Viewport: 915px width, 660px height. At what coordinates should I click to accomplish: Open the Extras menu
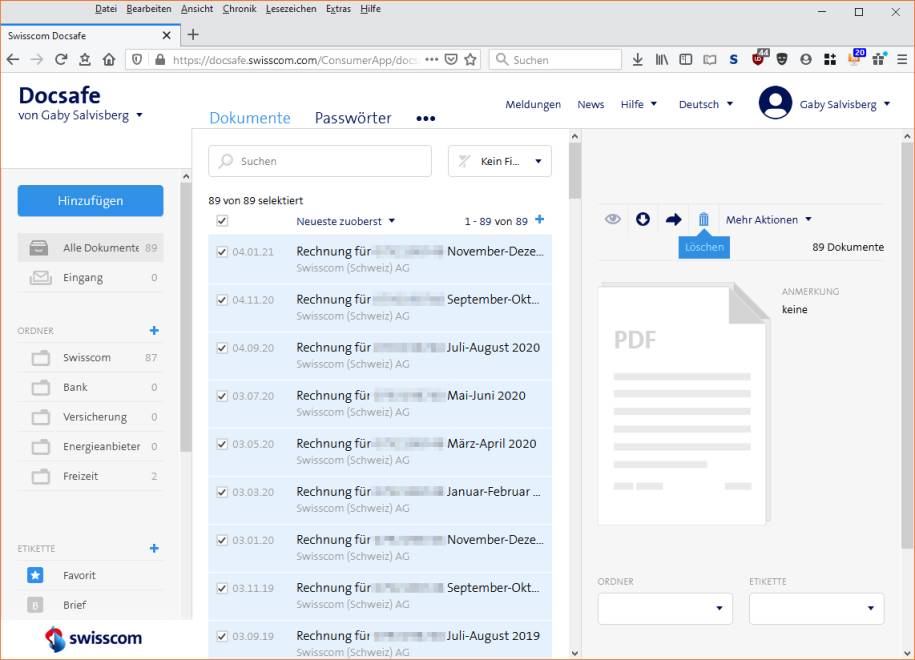tap(338, 9)
